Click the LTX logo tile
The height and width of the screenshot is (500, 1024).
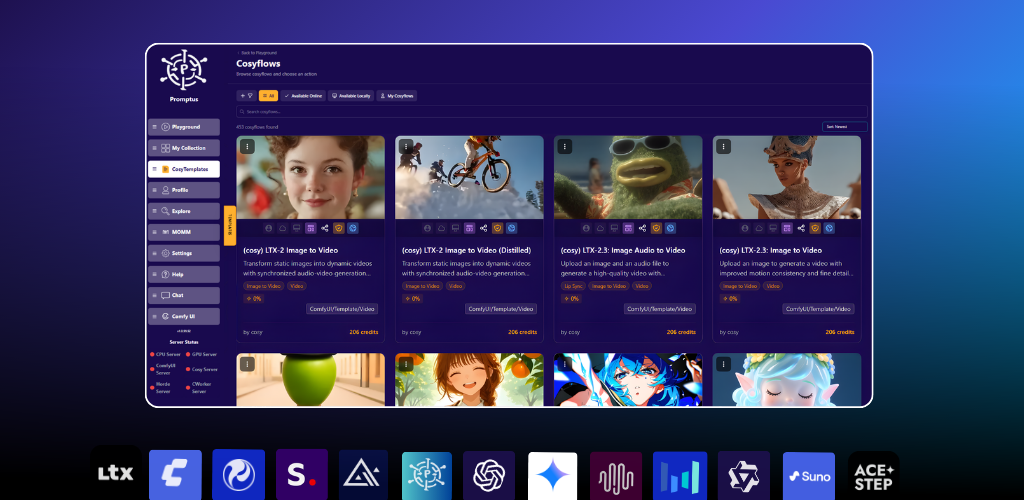click(116, 473)
